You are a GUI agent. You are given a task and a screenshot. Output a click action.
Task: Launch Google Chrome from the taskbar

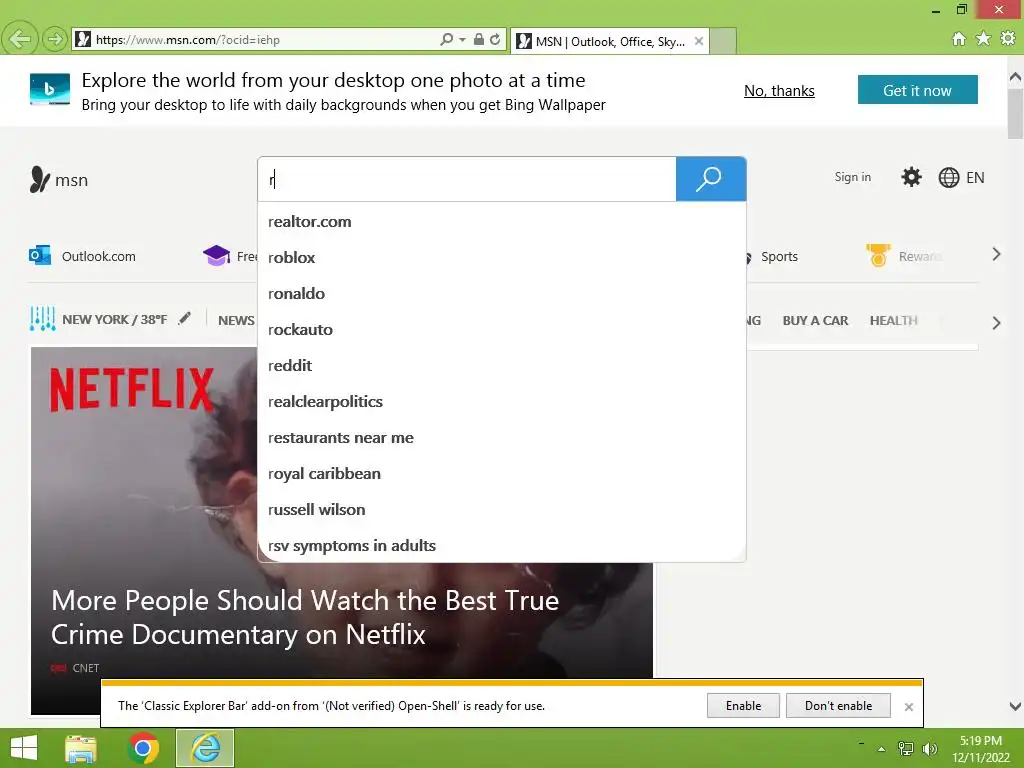143,748
